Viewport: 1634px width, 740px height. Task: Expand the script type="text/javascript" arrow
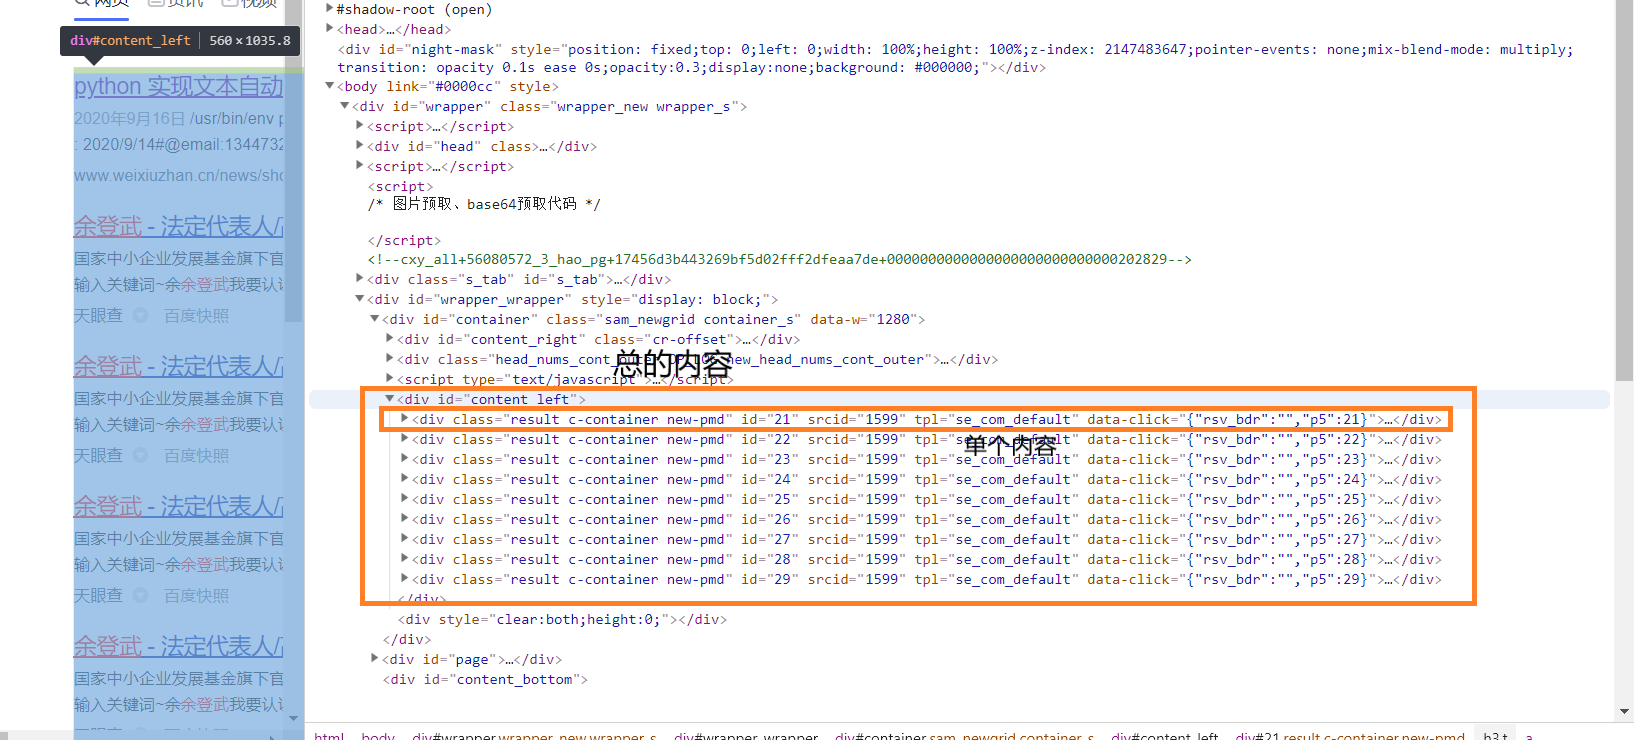pyautogui.click(x=389, y=378)
